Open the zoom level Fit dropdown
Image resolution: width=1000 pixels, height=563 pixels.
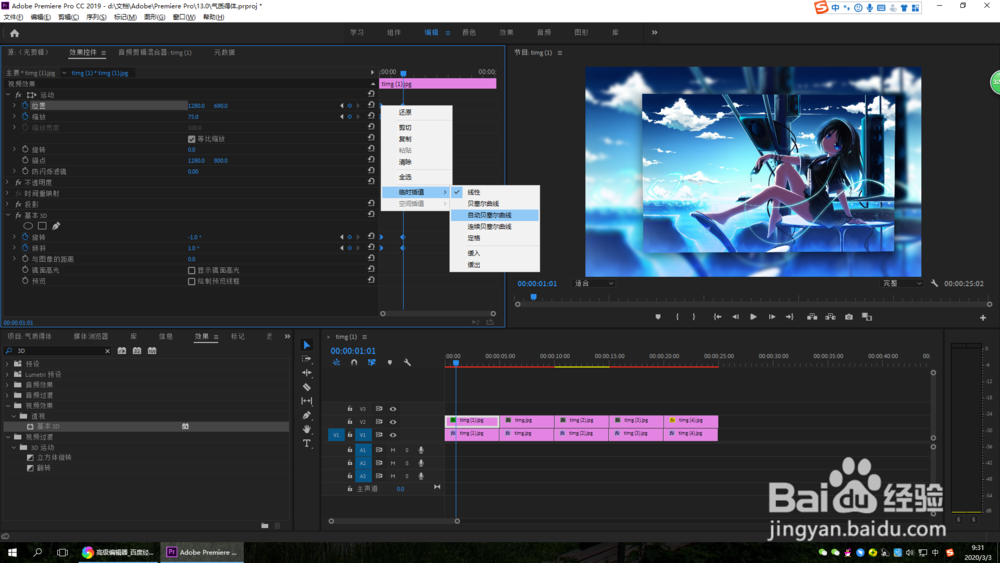(x=593, y=283)
